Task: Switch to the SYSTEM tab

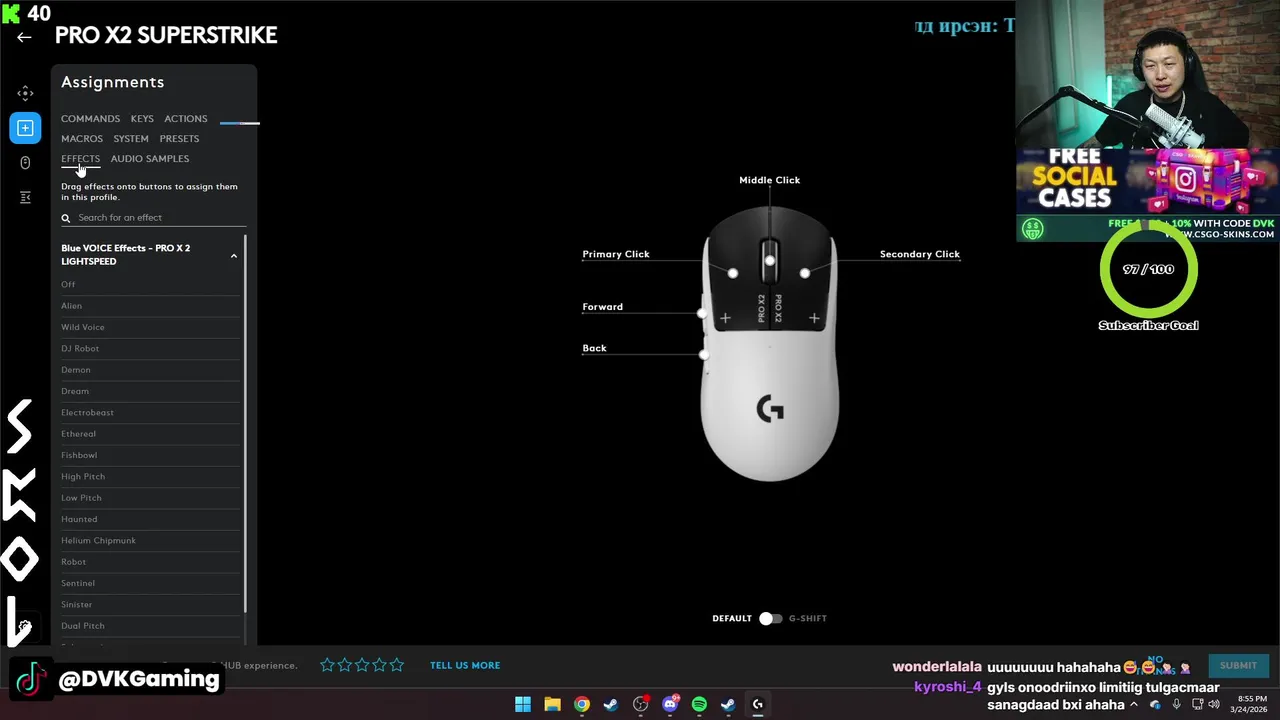Action: pos(131,139)
